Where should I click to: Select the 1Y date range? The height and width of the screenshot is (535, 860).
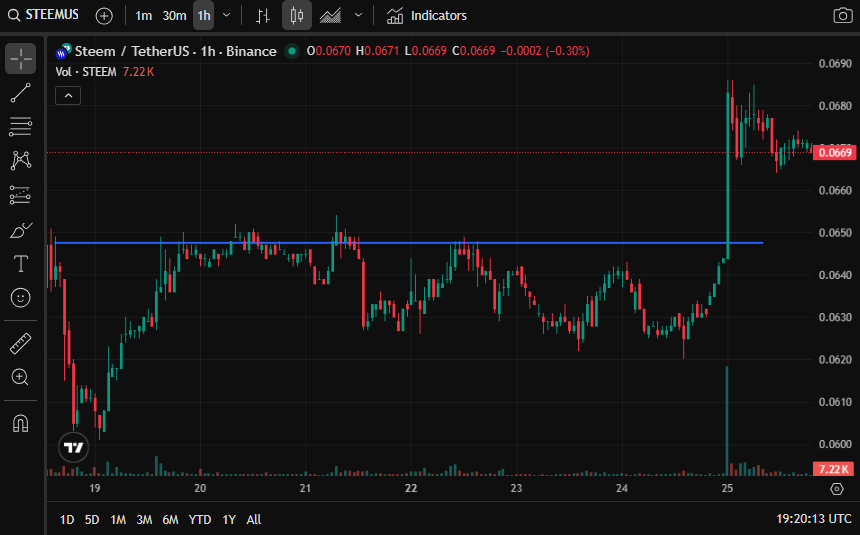(x=229, y=520)
